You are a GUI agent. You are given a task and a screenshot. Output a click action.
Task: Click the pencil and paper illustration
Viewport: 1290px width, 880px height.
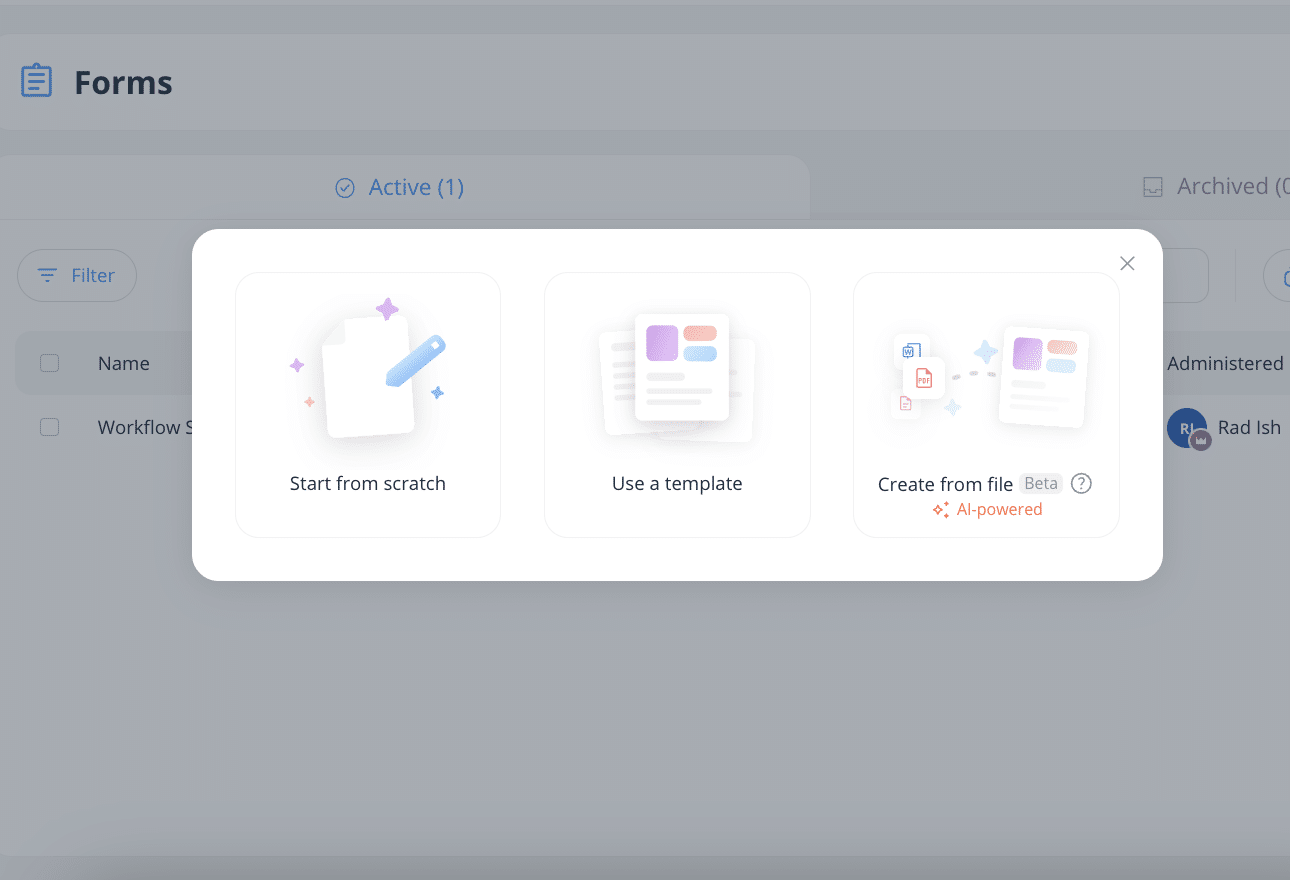(x=368, y=368)
